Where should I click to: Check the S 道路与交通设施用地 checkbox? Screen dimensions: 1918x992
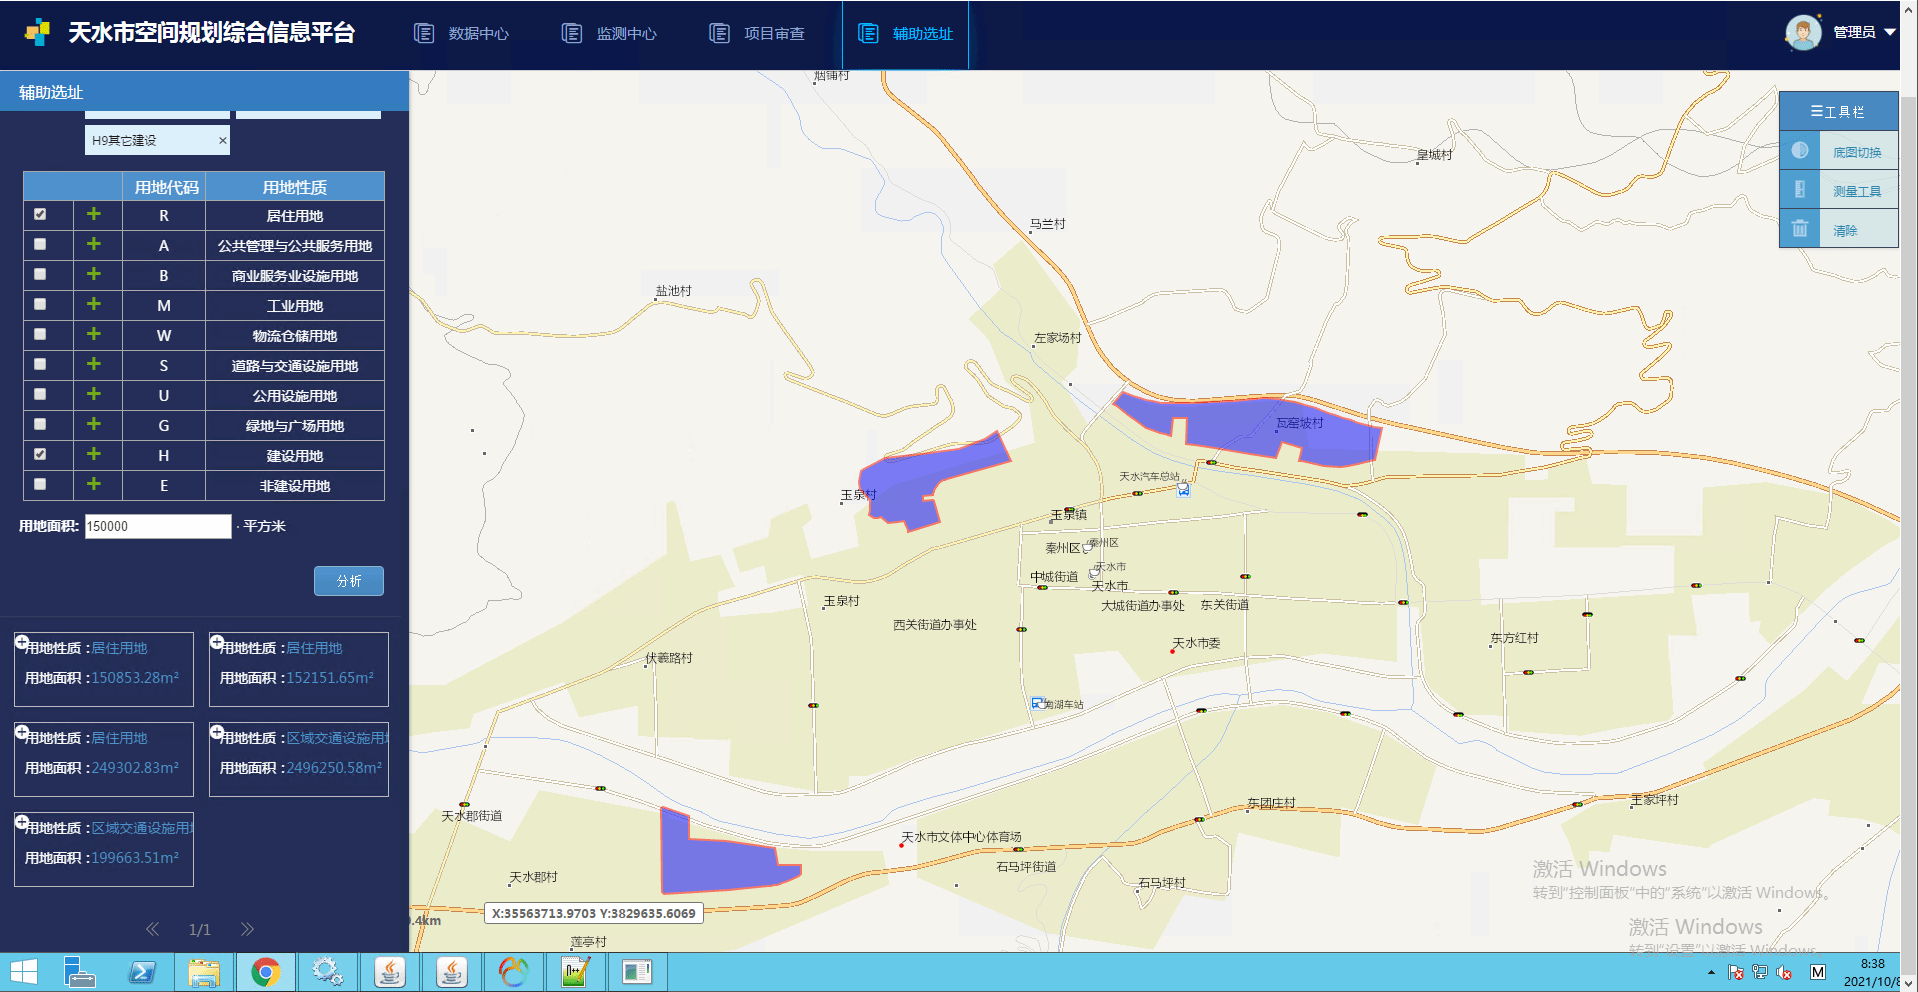click(40, 364)
